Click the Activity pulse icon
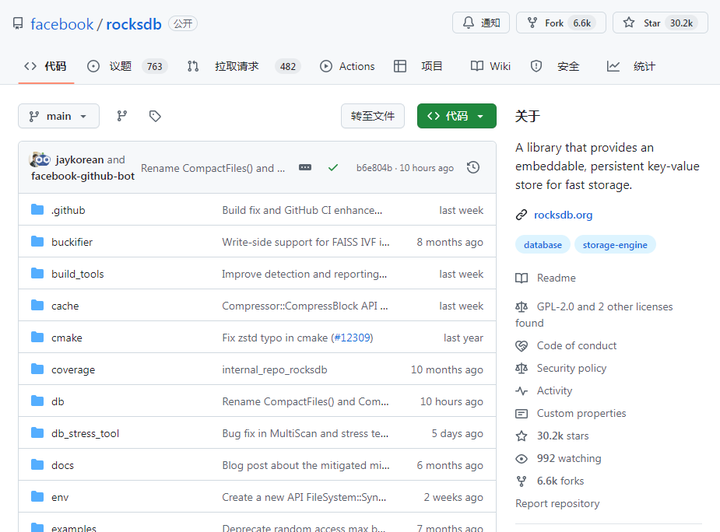The height and width of the screenshot is (532, 720). click(x=522, y=391)
